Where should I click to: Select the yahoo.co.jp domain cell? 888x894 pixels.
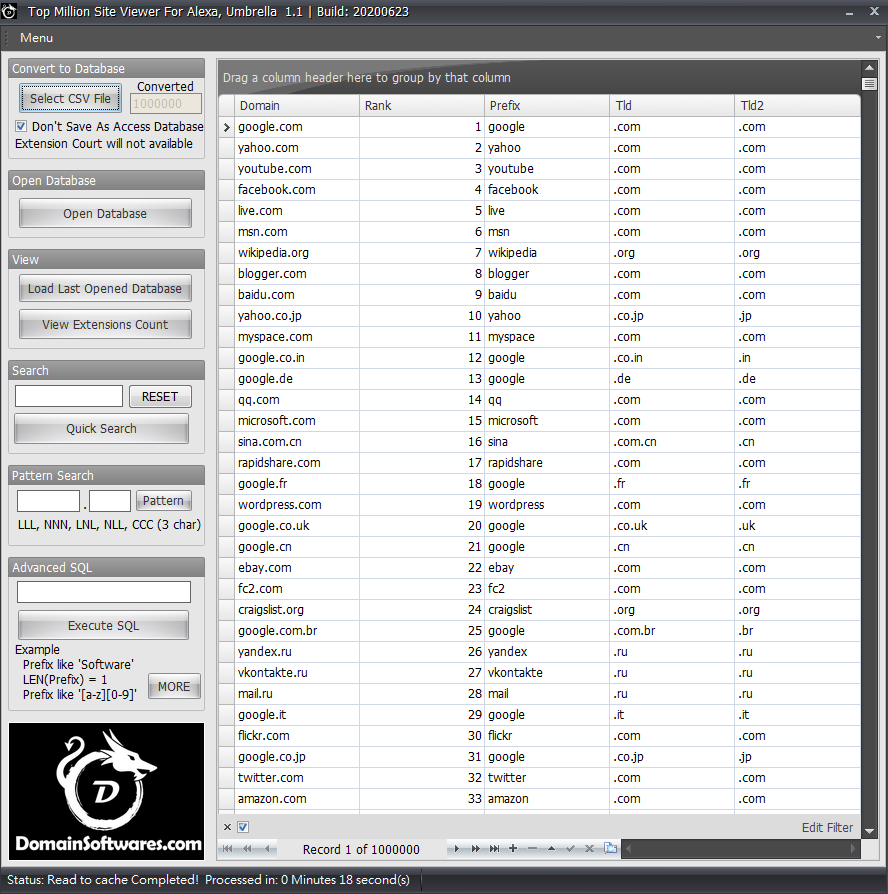(x=297, y=316)
